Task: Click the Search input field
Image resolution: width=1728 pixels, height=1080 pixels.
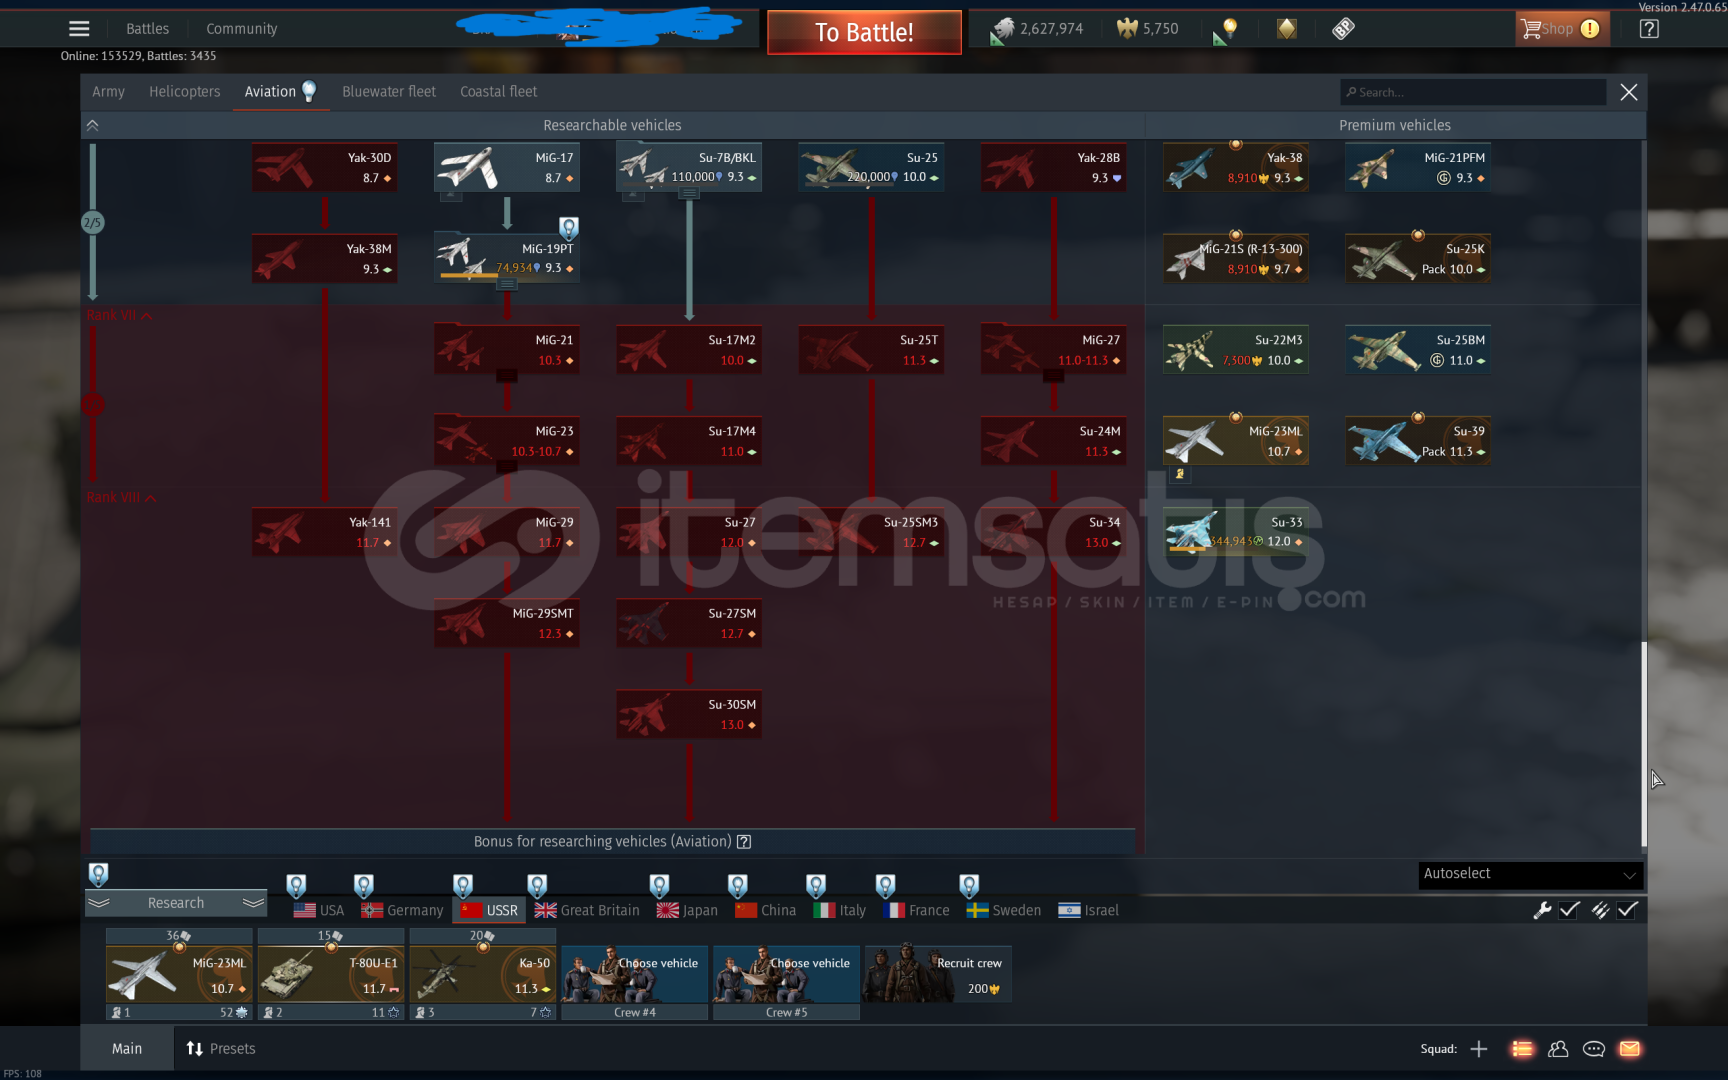Action: 1473,92
